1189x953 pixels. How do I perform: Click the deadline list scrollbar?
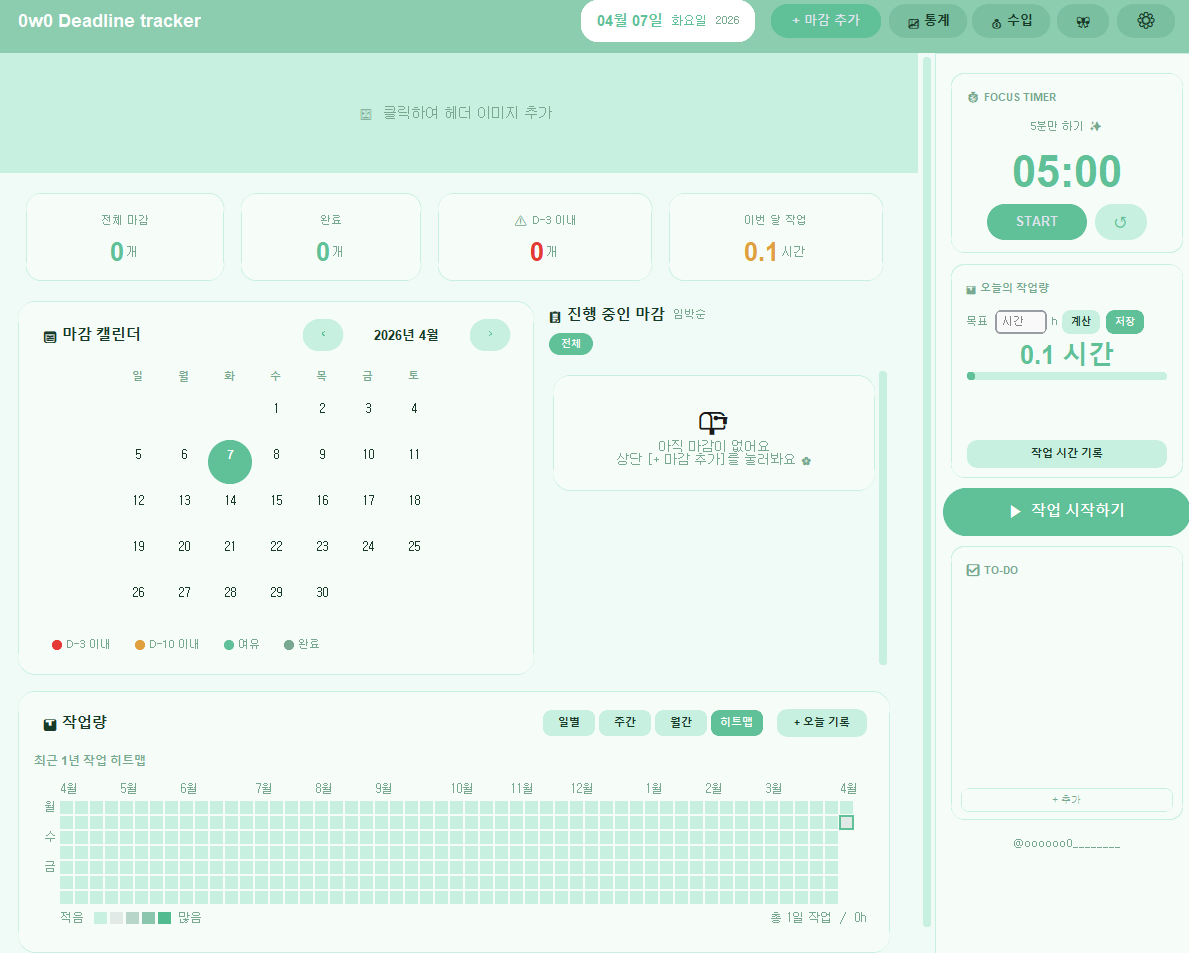[x=883, y=518]
